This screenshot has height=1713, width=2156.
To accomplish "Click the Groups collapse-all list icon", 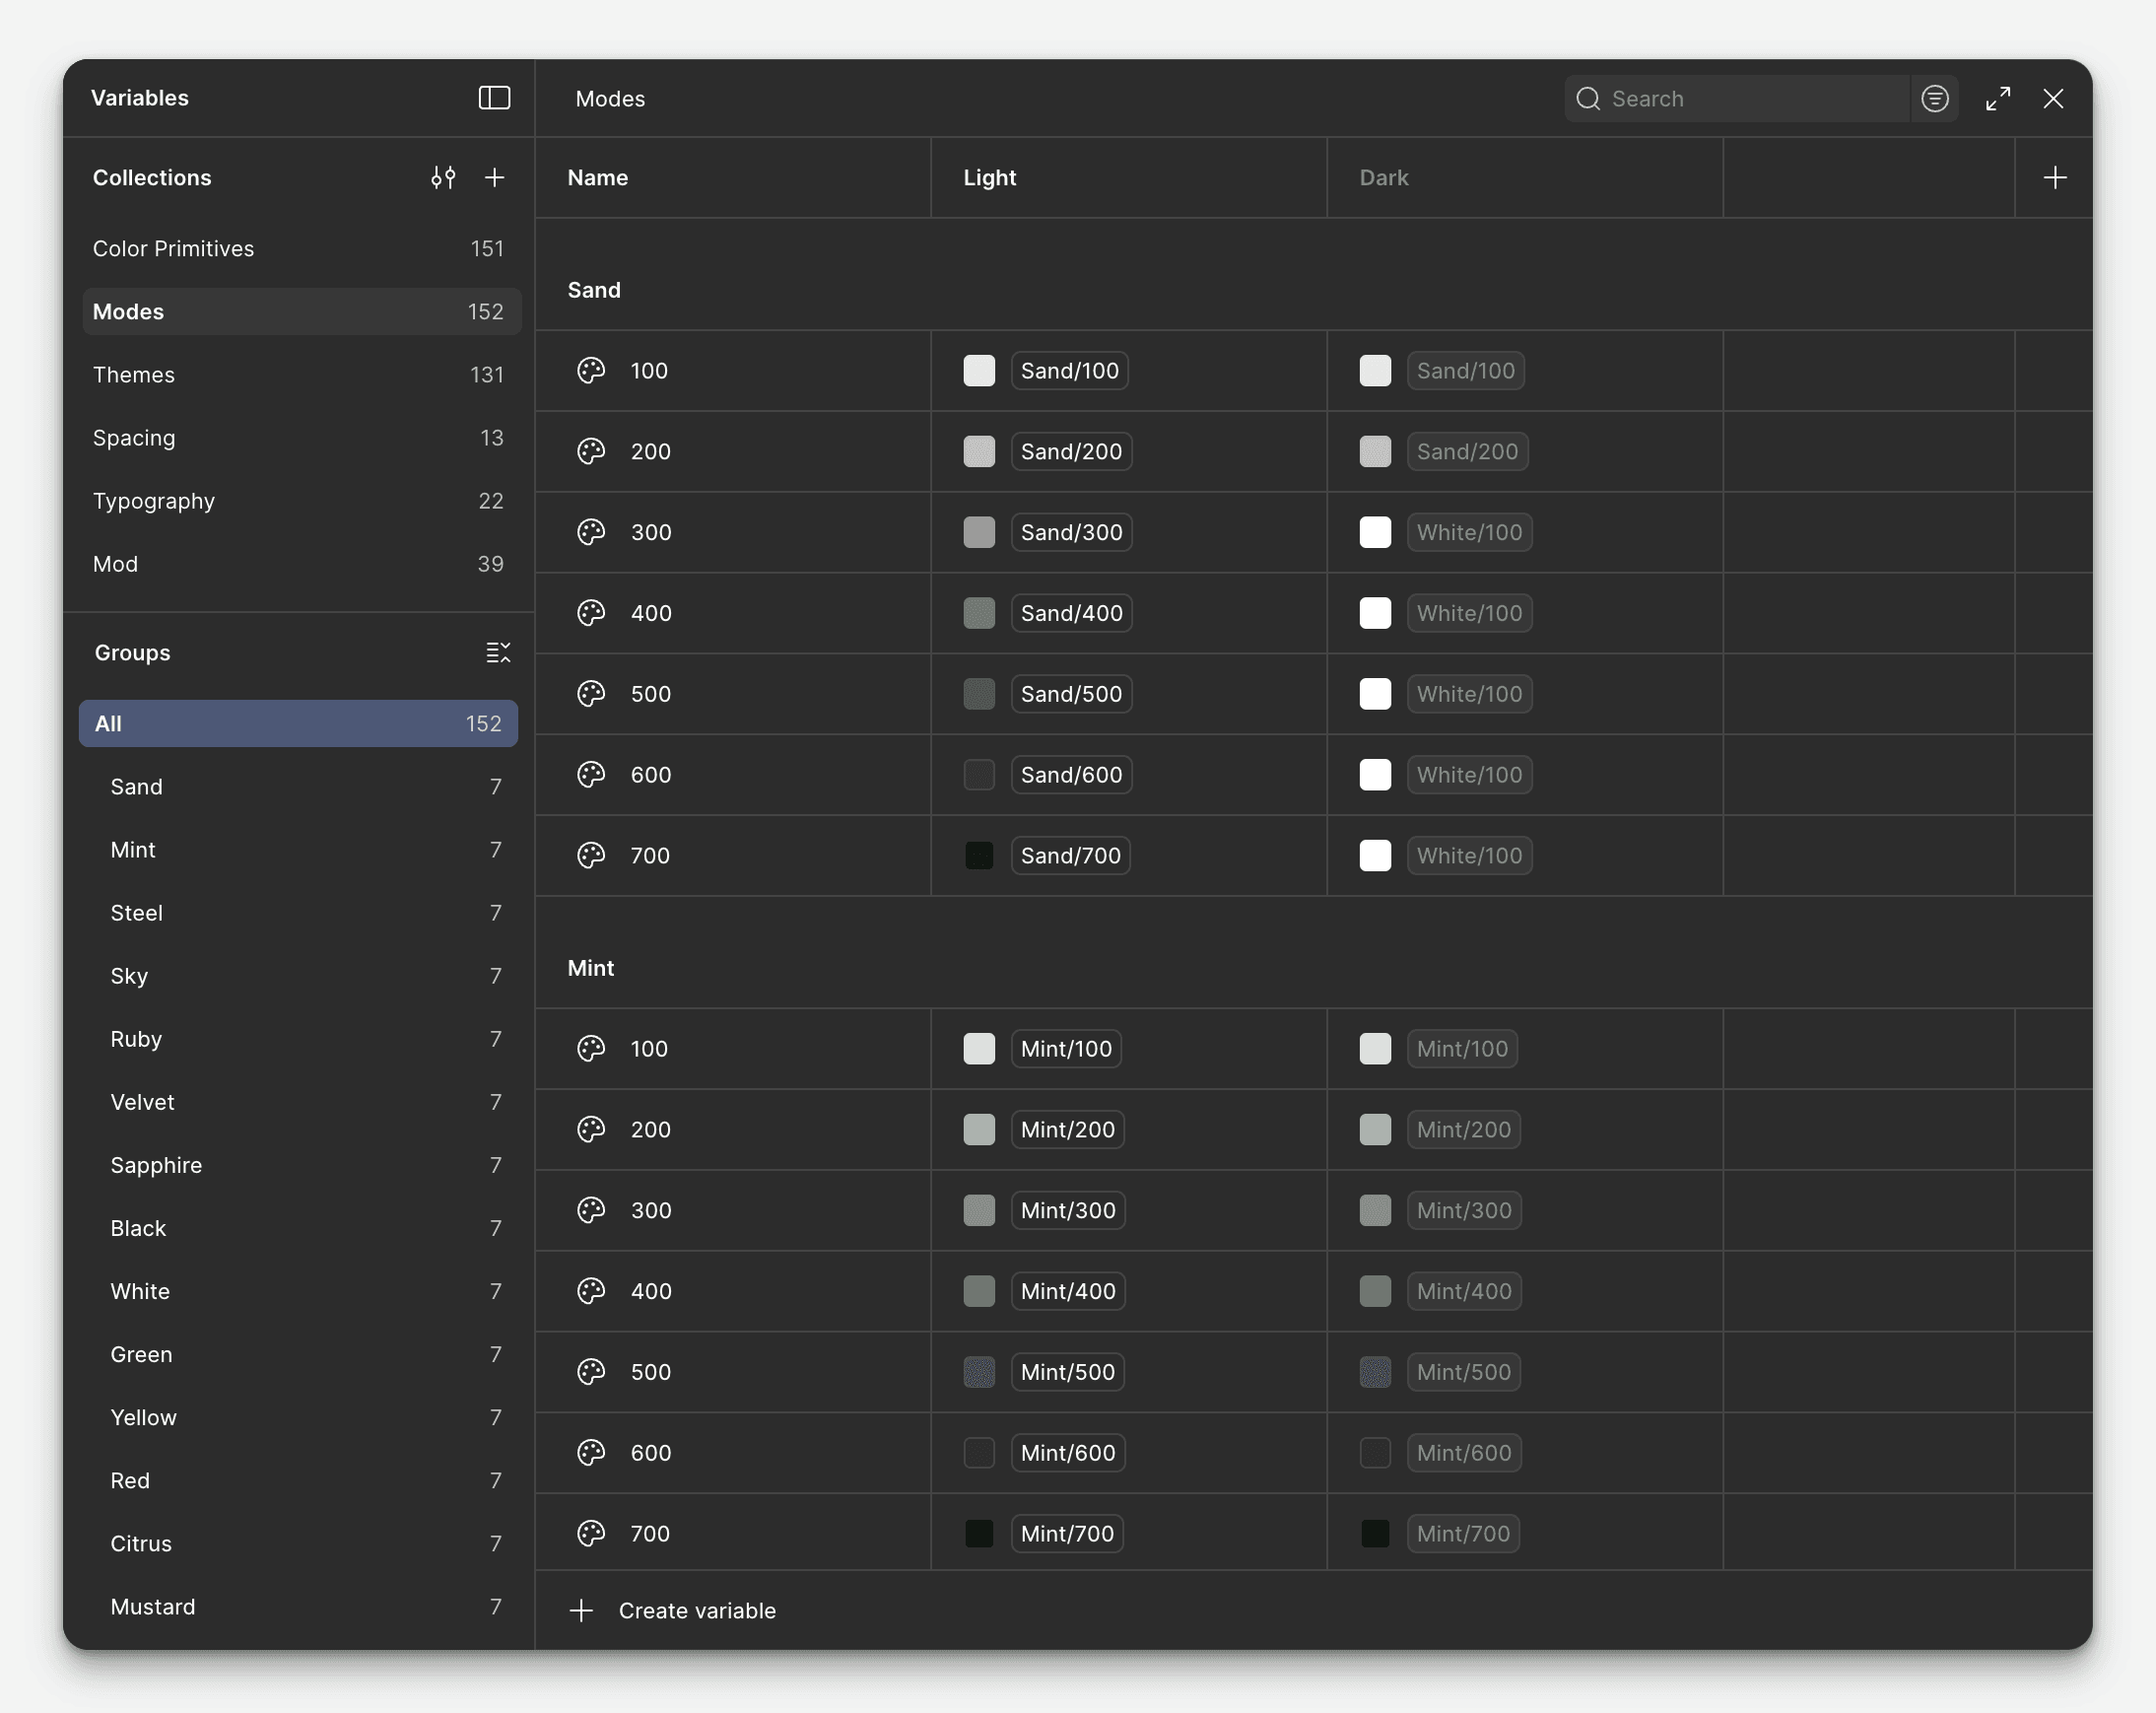I will pos(497,653).
